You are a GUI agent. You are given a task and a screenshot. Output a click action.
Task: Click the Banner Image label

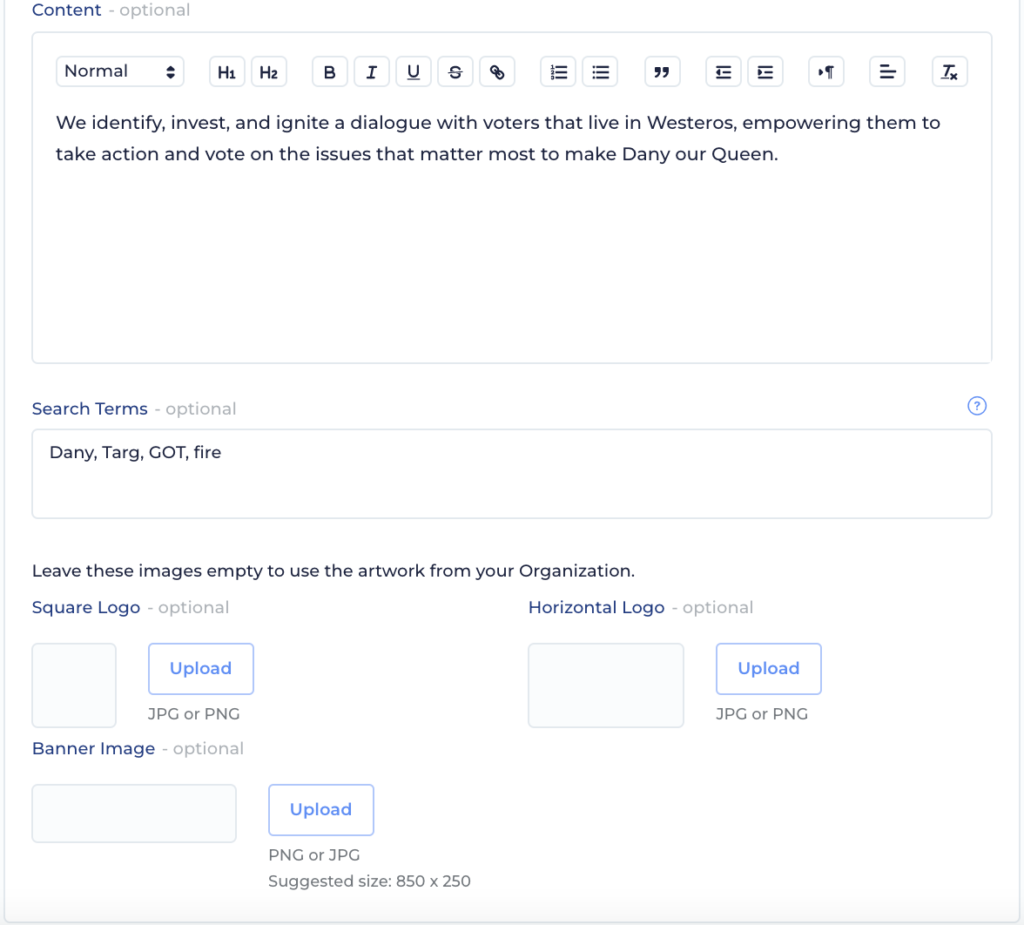pos(93,749)
